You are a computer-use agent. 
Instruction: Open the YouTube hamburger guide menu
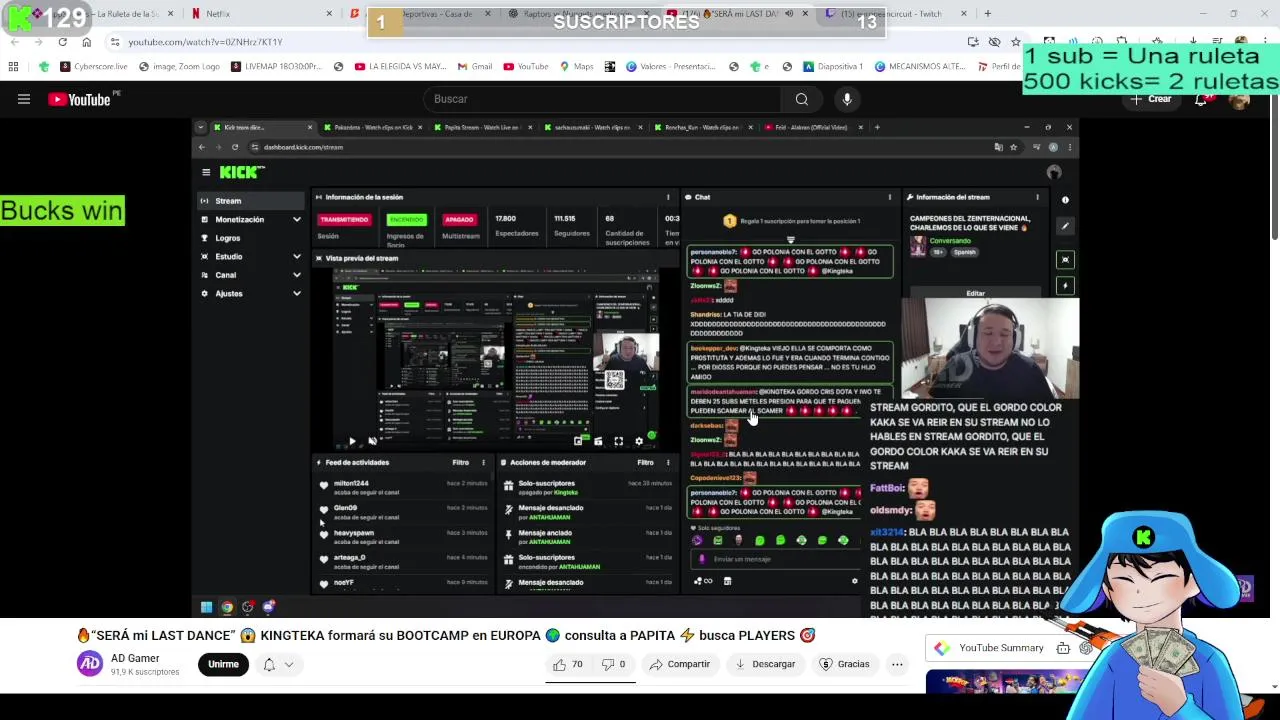pyautogui.click(x=24, y=99)
